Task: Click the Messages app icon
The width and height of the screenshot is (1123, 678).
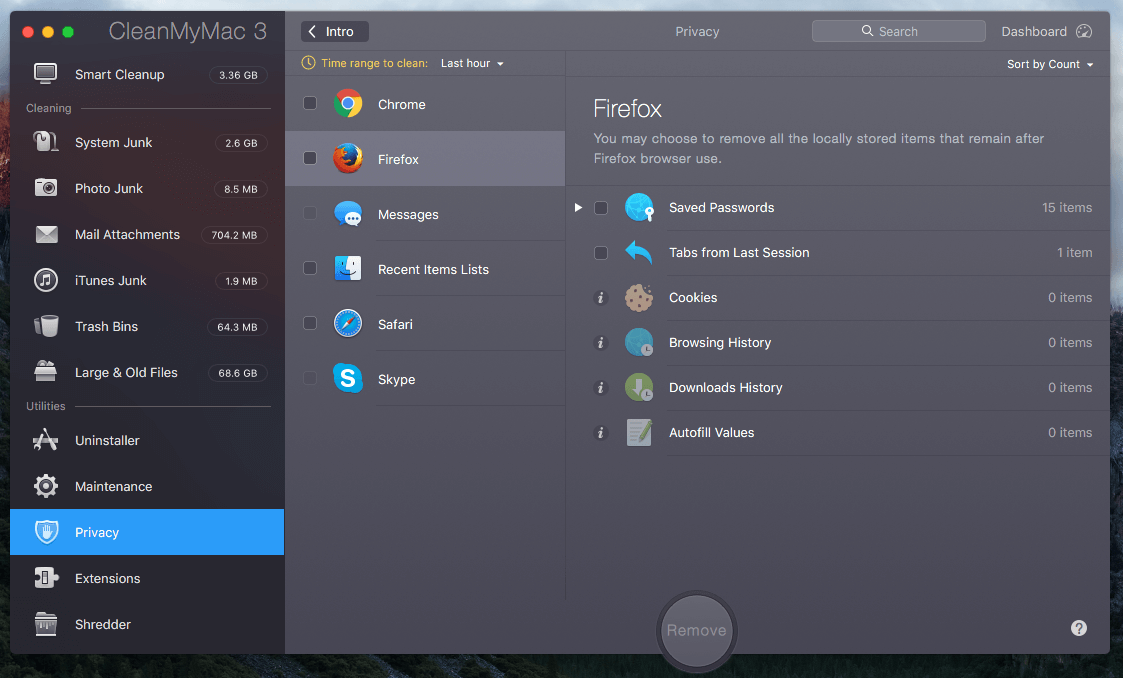Action: pyautogui.click(x=348, y=214)
